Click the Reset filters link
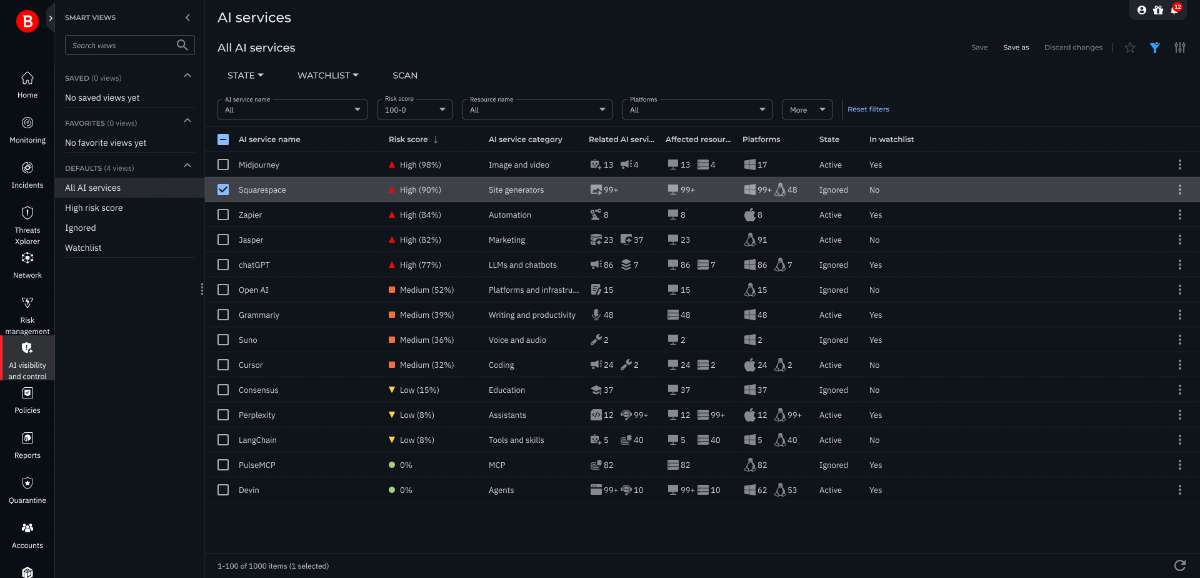The height and width of the screenshot is (578, 1200). point(868,109)
